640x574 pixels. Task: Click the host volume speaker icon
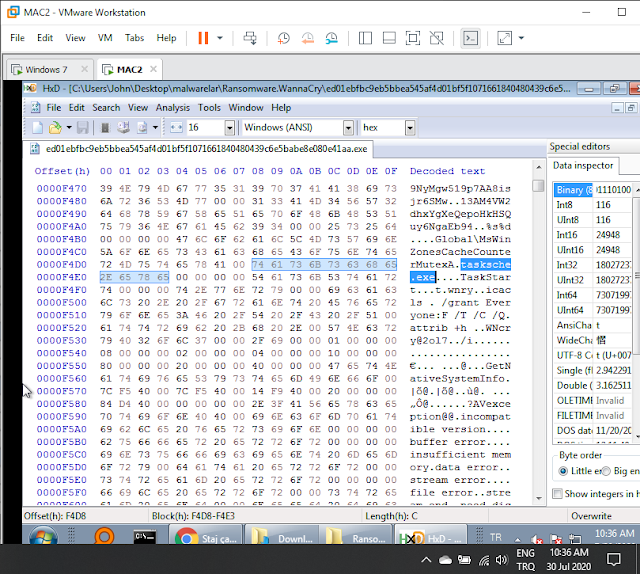pyautogui.click(x=502, y=560)
